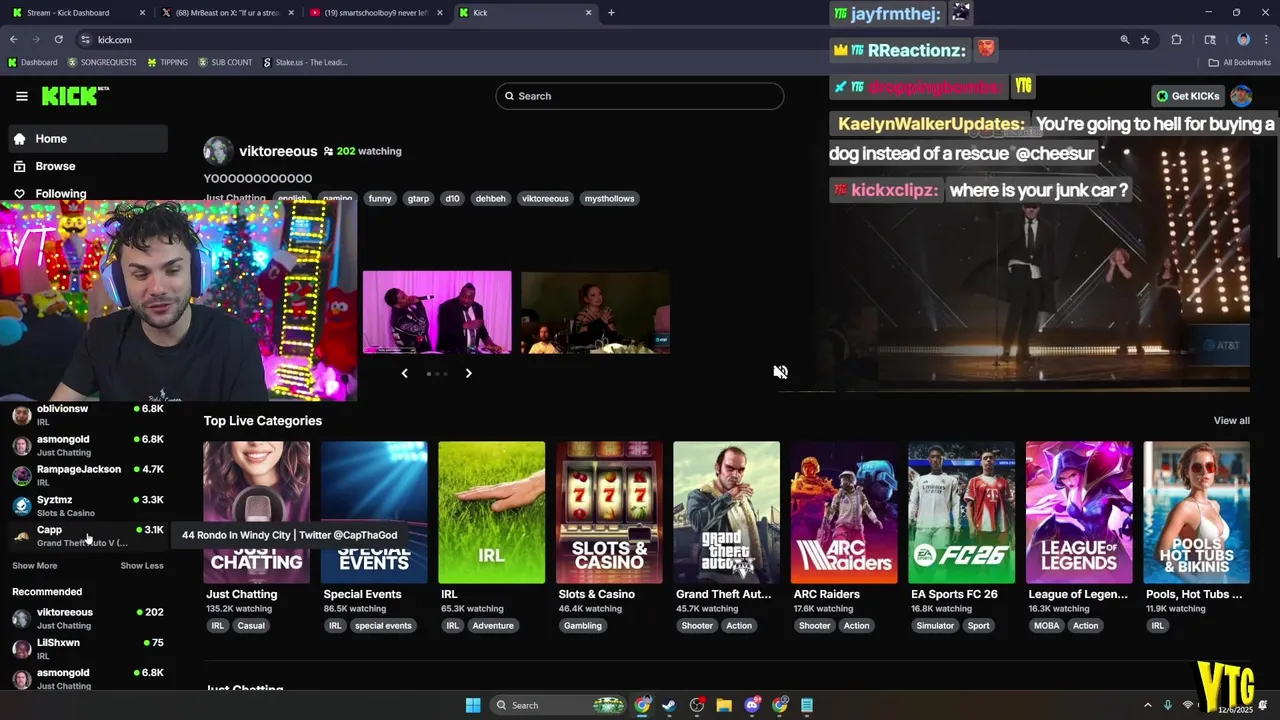Open File Explorer from the taskbar

[724, 705]
